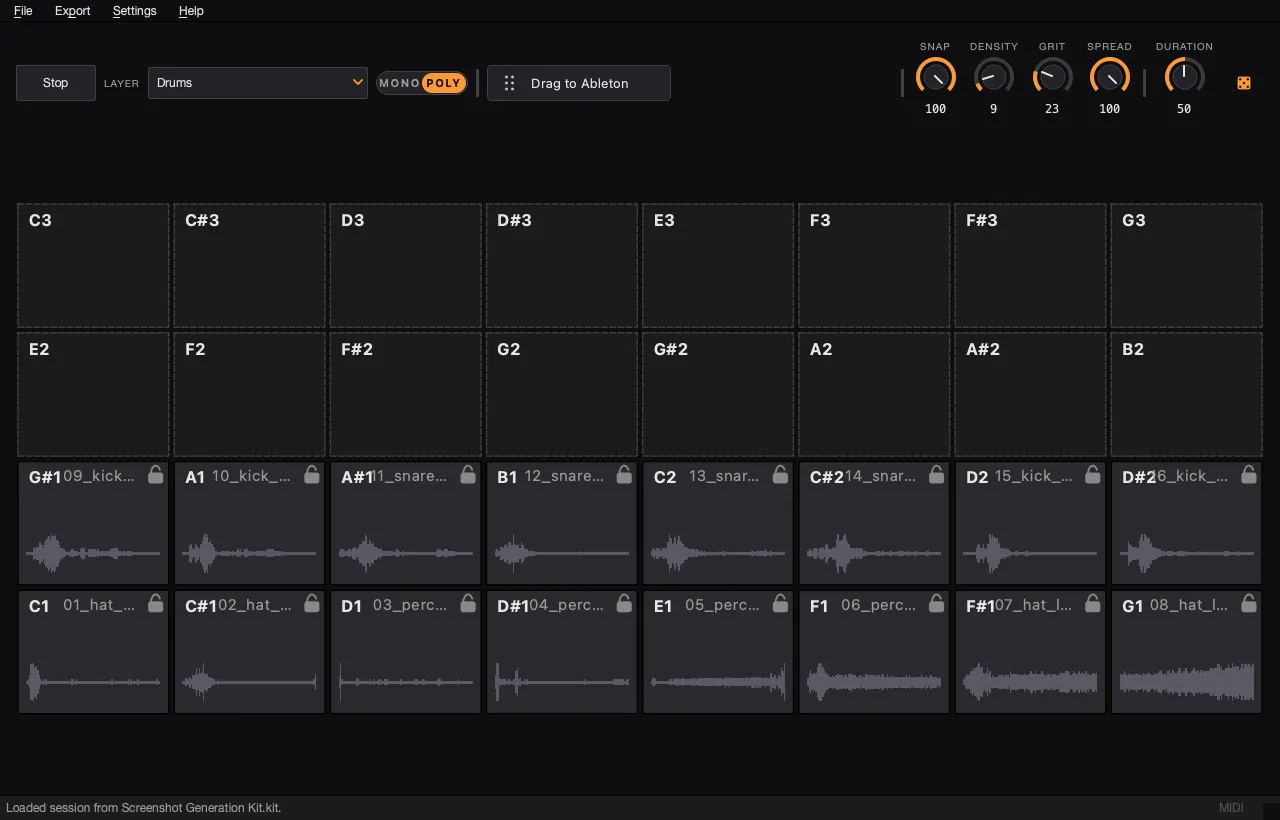The width and height of the screenshot is (1280, 820).
Task: Click the waveform on pad G#1 09_kick
Action: tap(93, 553)
